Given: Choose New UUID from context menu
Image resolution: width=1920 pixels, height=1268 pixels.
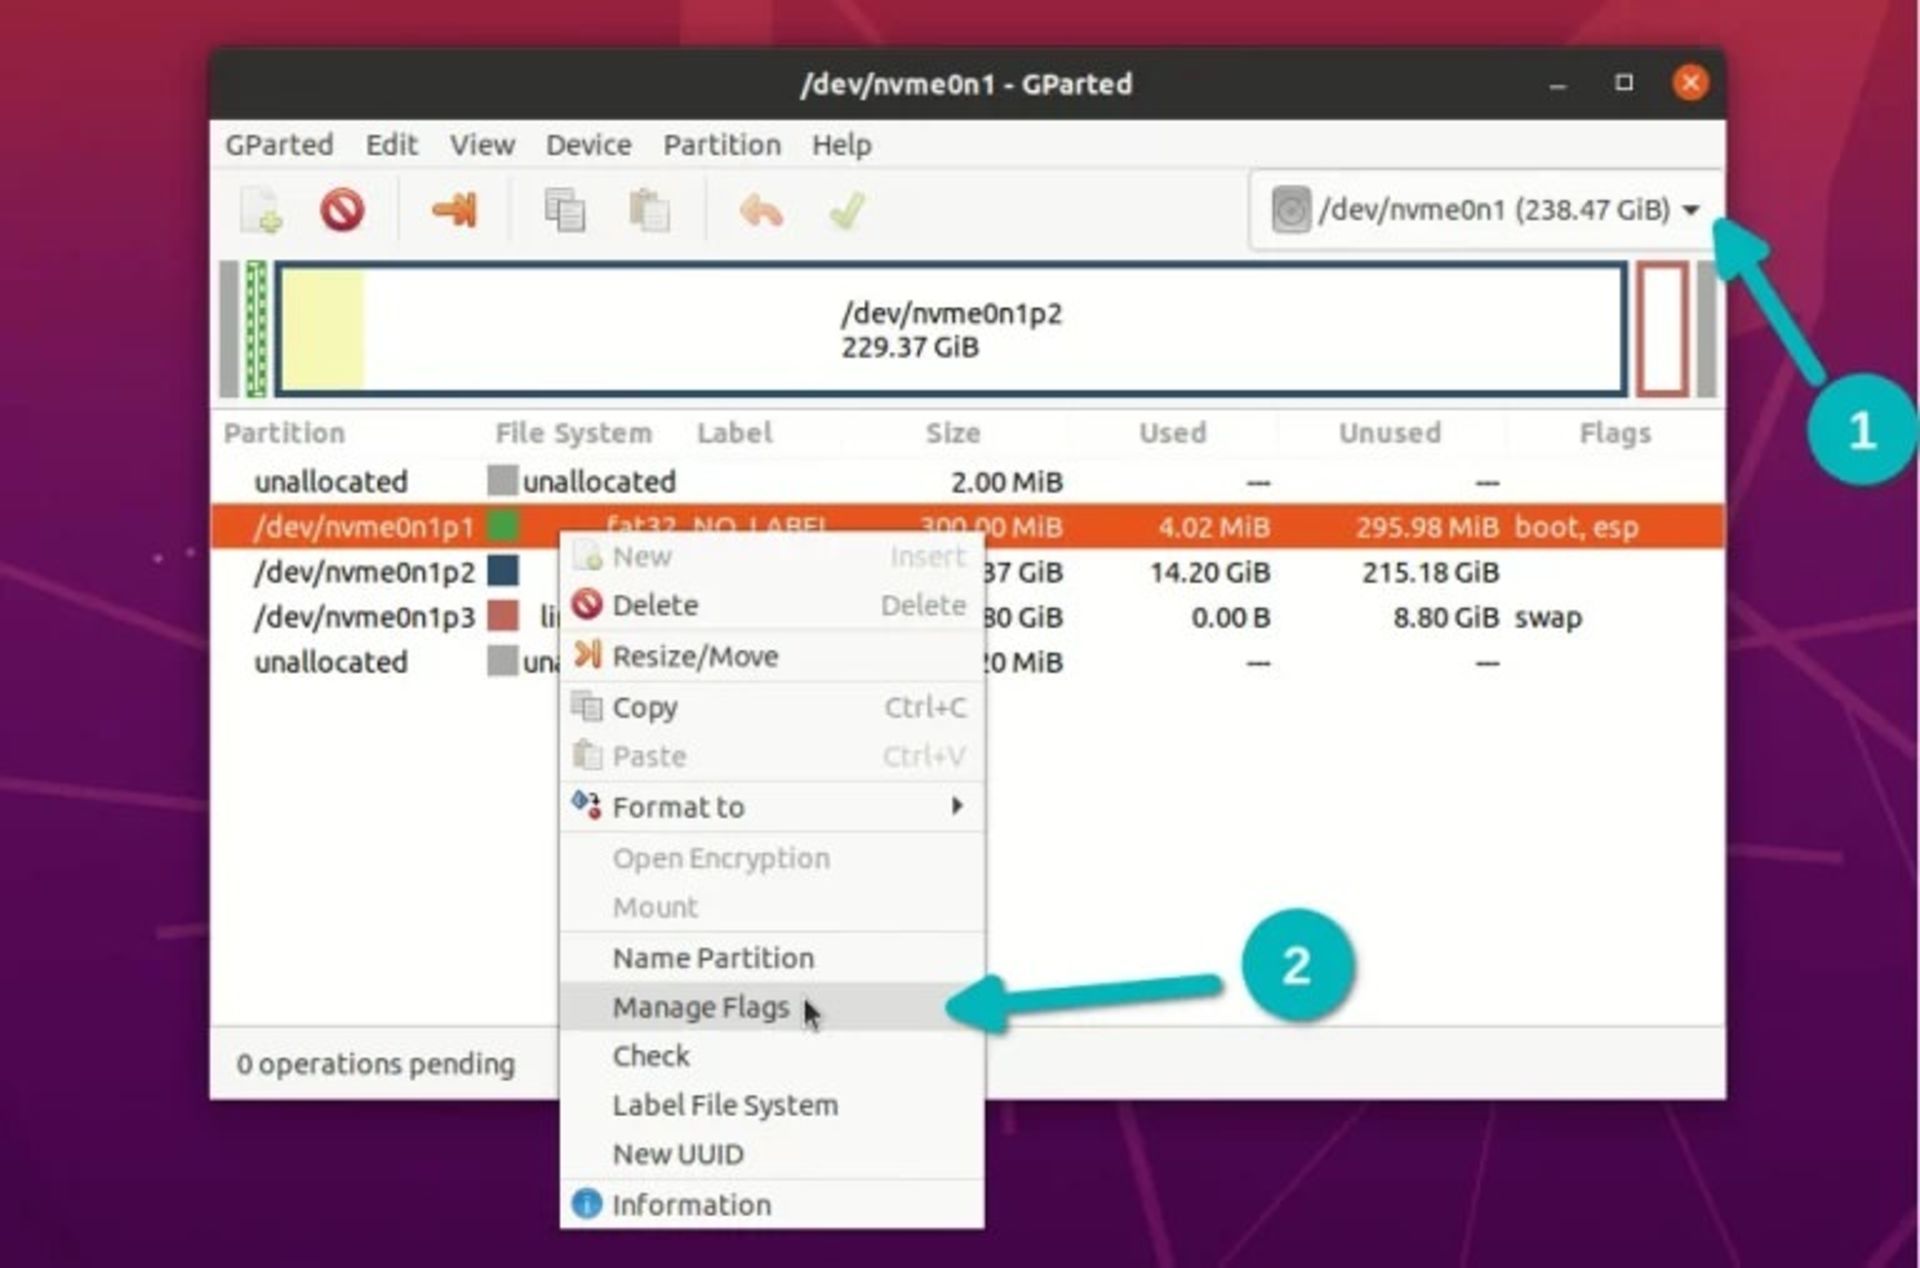Looking at the screenshot, I should coord(771,1154).
